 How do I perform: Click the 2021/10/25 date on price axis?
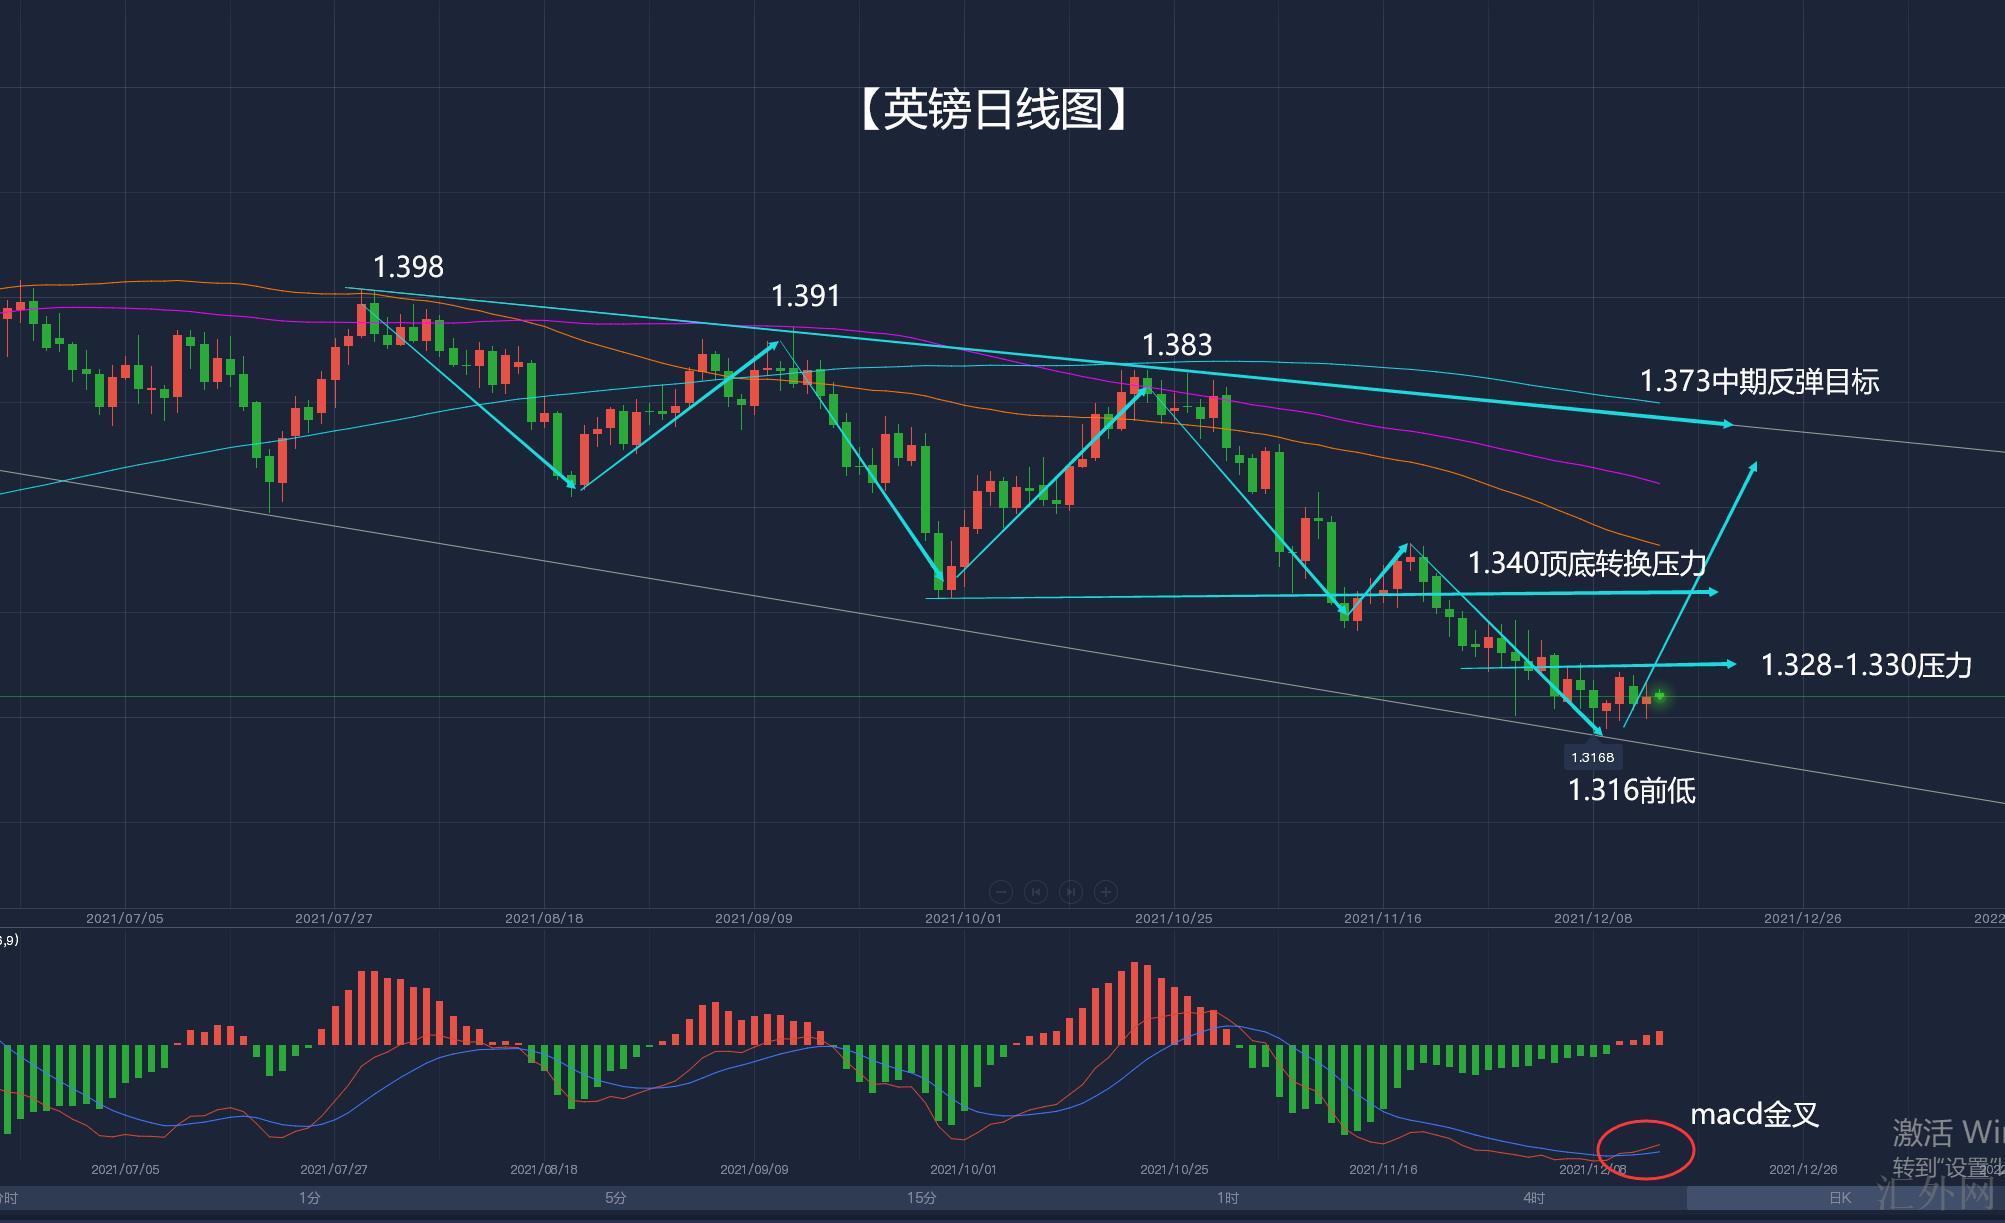(x=1173, y=918)
